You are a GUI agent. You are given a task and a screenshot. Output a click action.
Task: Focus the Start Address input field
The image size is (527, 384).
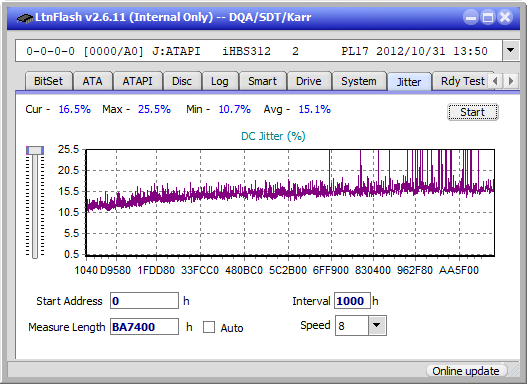[145, 301]
